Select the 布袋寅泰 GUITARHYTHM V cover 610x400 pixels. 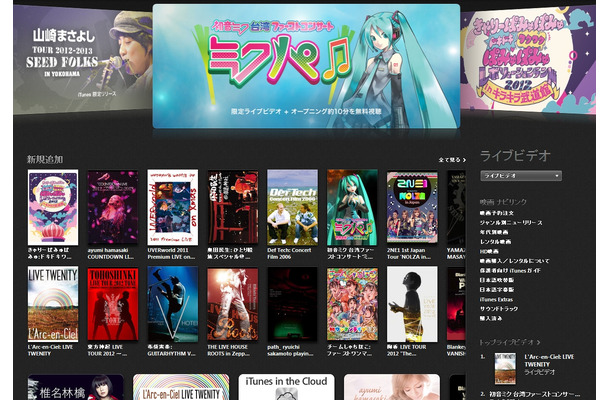point(173,304)
